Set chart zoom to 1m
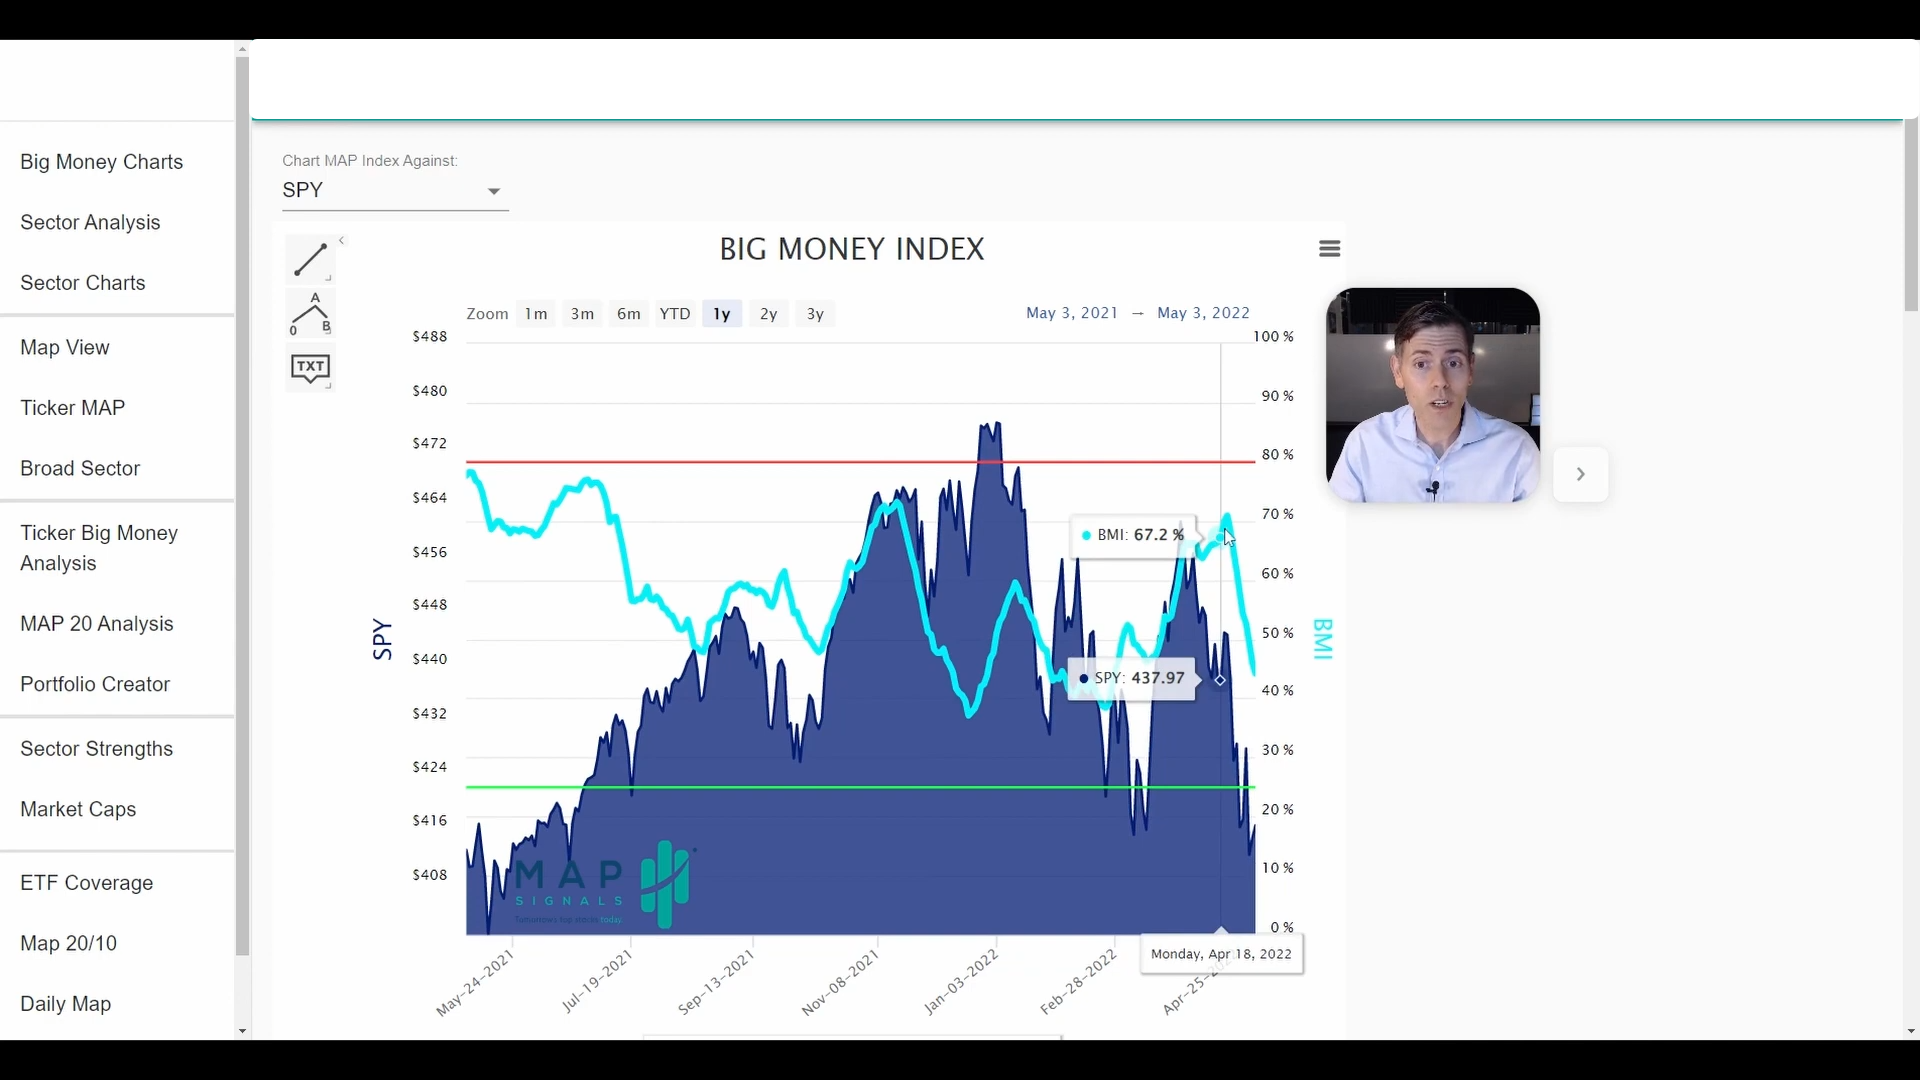 point(537,314)
